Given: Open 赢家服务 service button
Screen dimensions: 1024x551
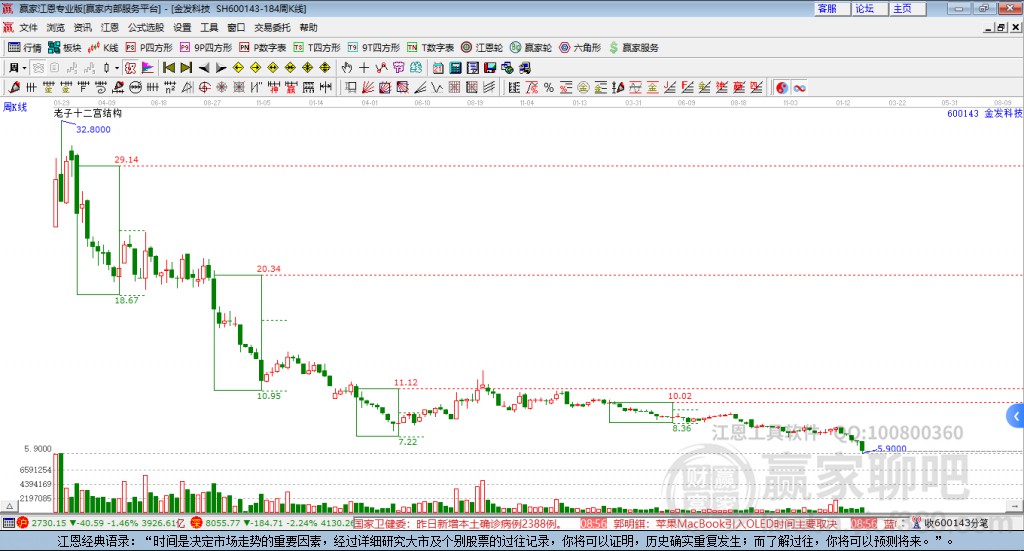Looking at the screenshot, I should click(633, 48).
